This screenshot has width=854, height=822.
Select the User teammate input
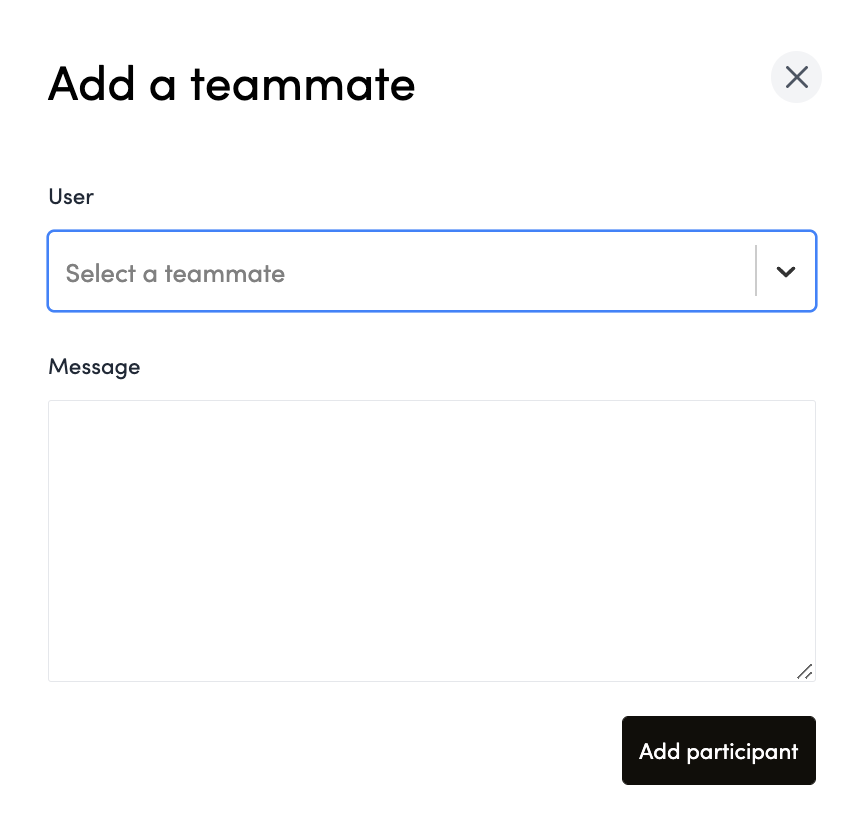400,272
